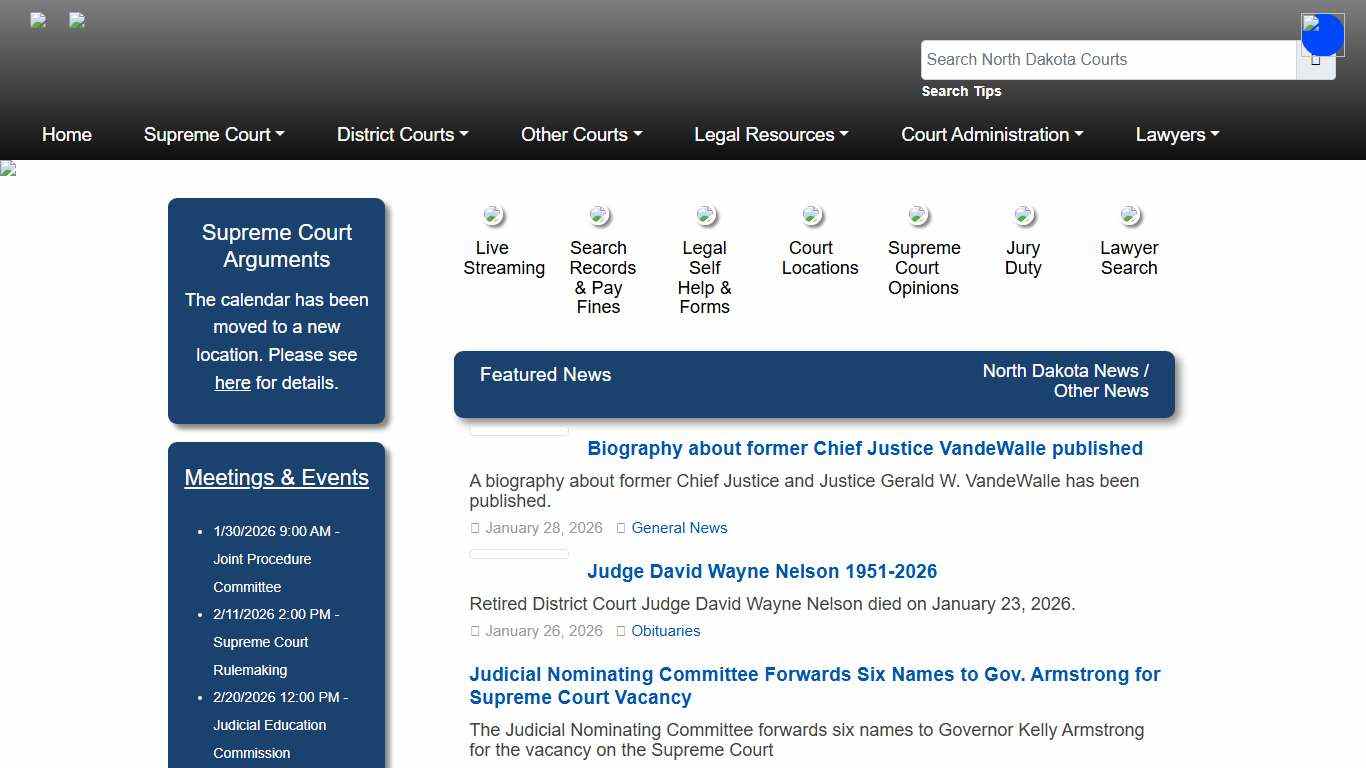The height and width of the screenshot is (768, 1366).
Task: Click the Supreme Court Opinions icon
Action: click(919, 214)
